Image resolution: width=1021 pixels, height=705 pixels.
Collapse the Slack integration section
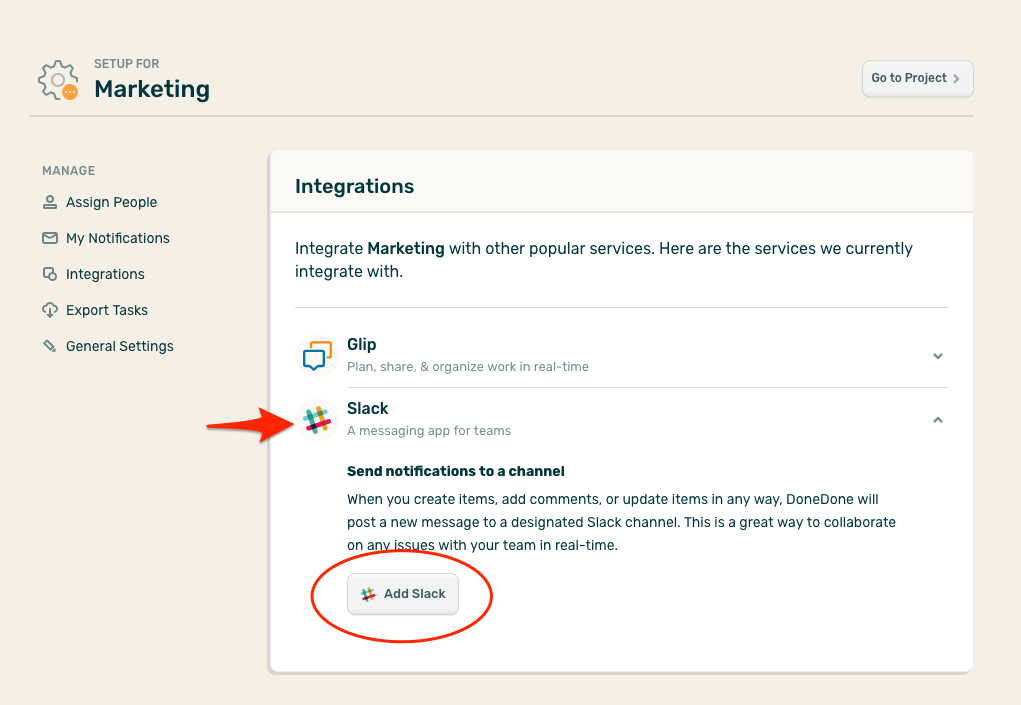click(938, 420)
